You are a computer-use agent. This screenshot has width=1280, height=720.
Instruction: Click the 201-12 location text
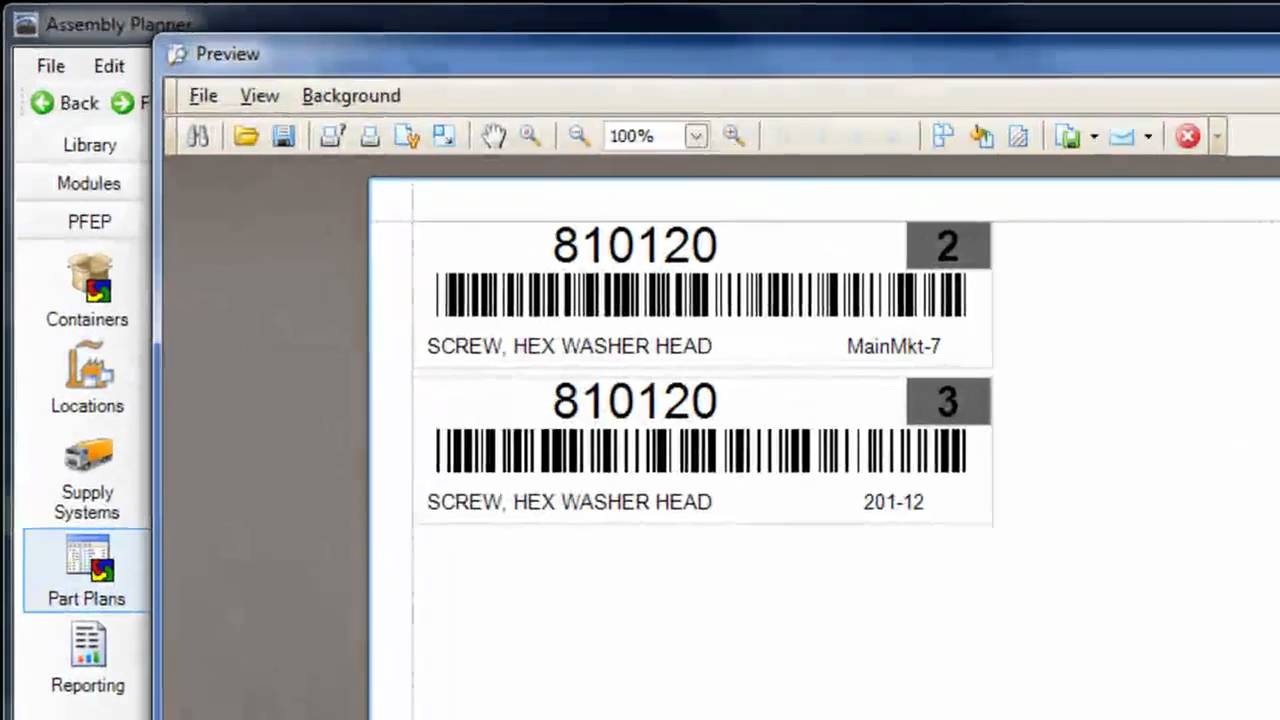coord(894,502)
